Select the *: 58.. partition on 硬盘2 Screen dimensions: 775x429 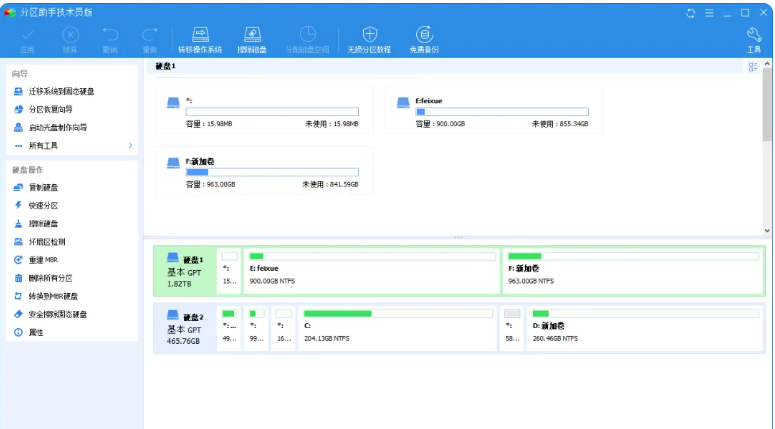pyautogui.click(x=512, y=328)
